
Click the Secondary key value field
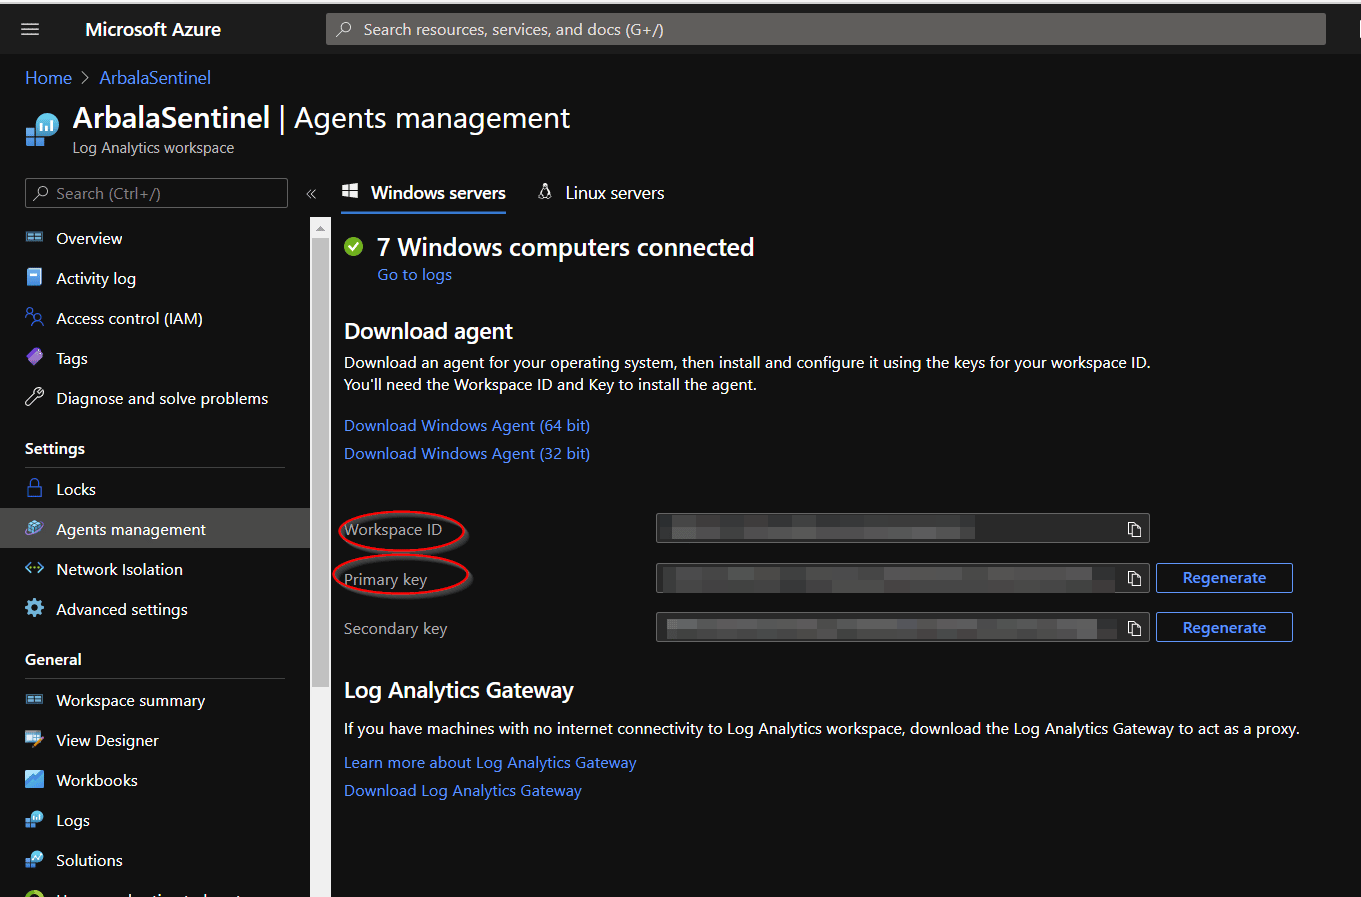902,627
